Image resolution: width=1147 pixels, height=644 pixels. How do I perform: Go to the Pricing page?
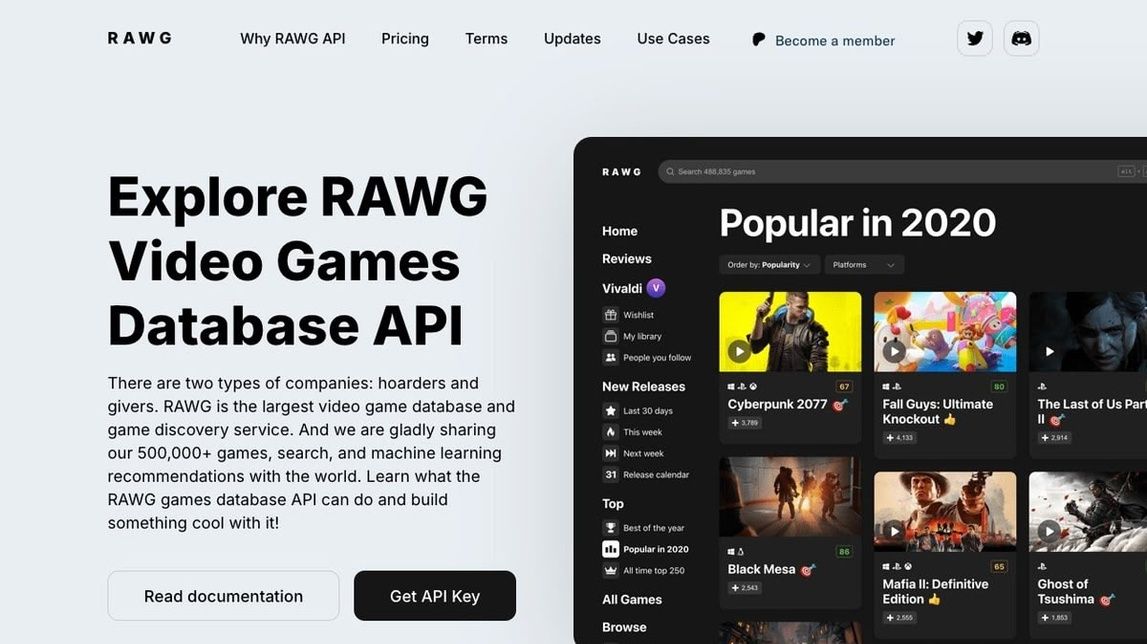[405, 39]
